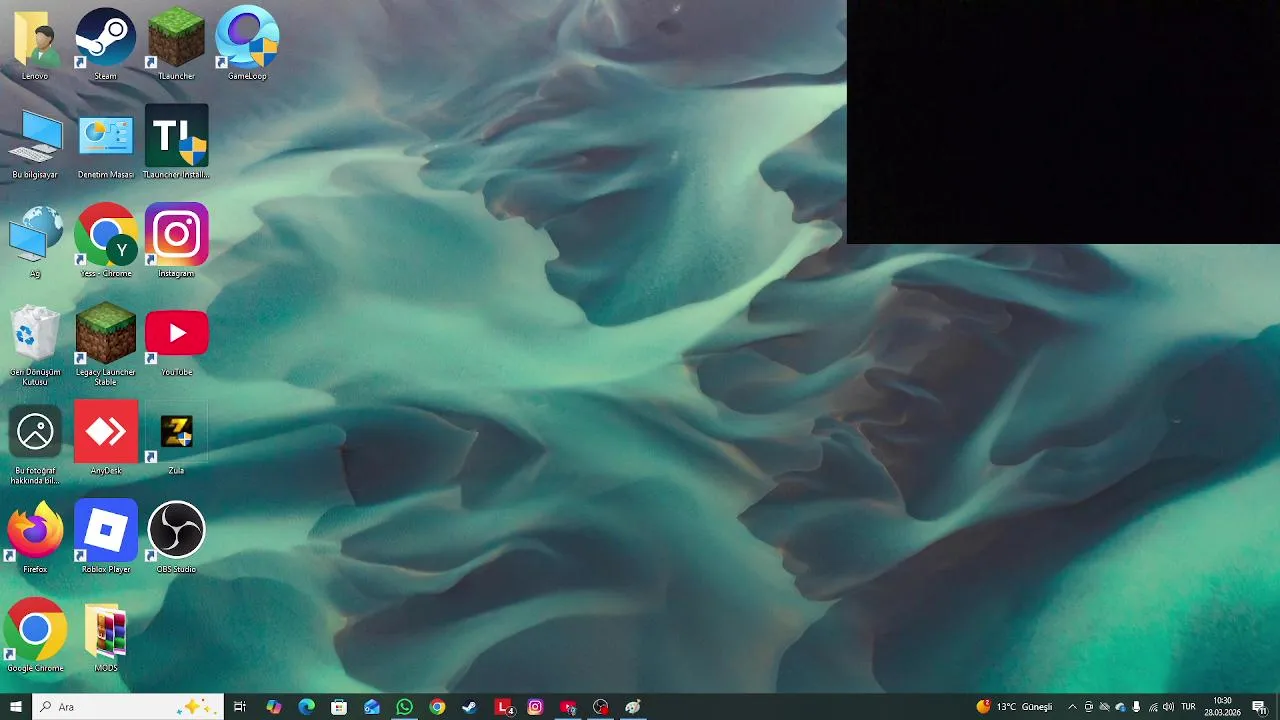Select the AnyDesk desktop icon
This screenshot has height=720, width=1280.
coord(106,438)
